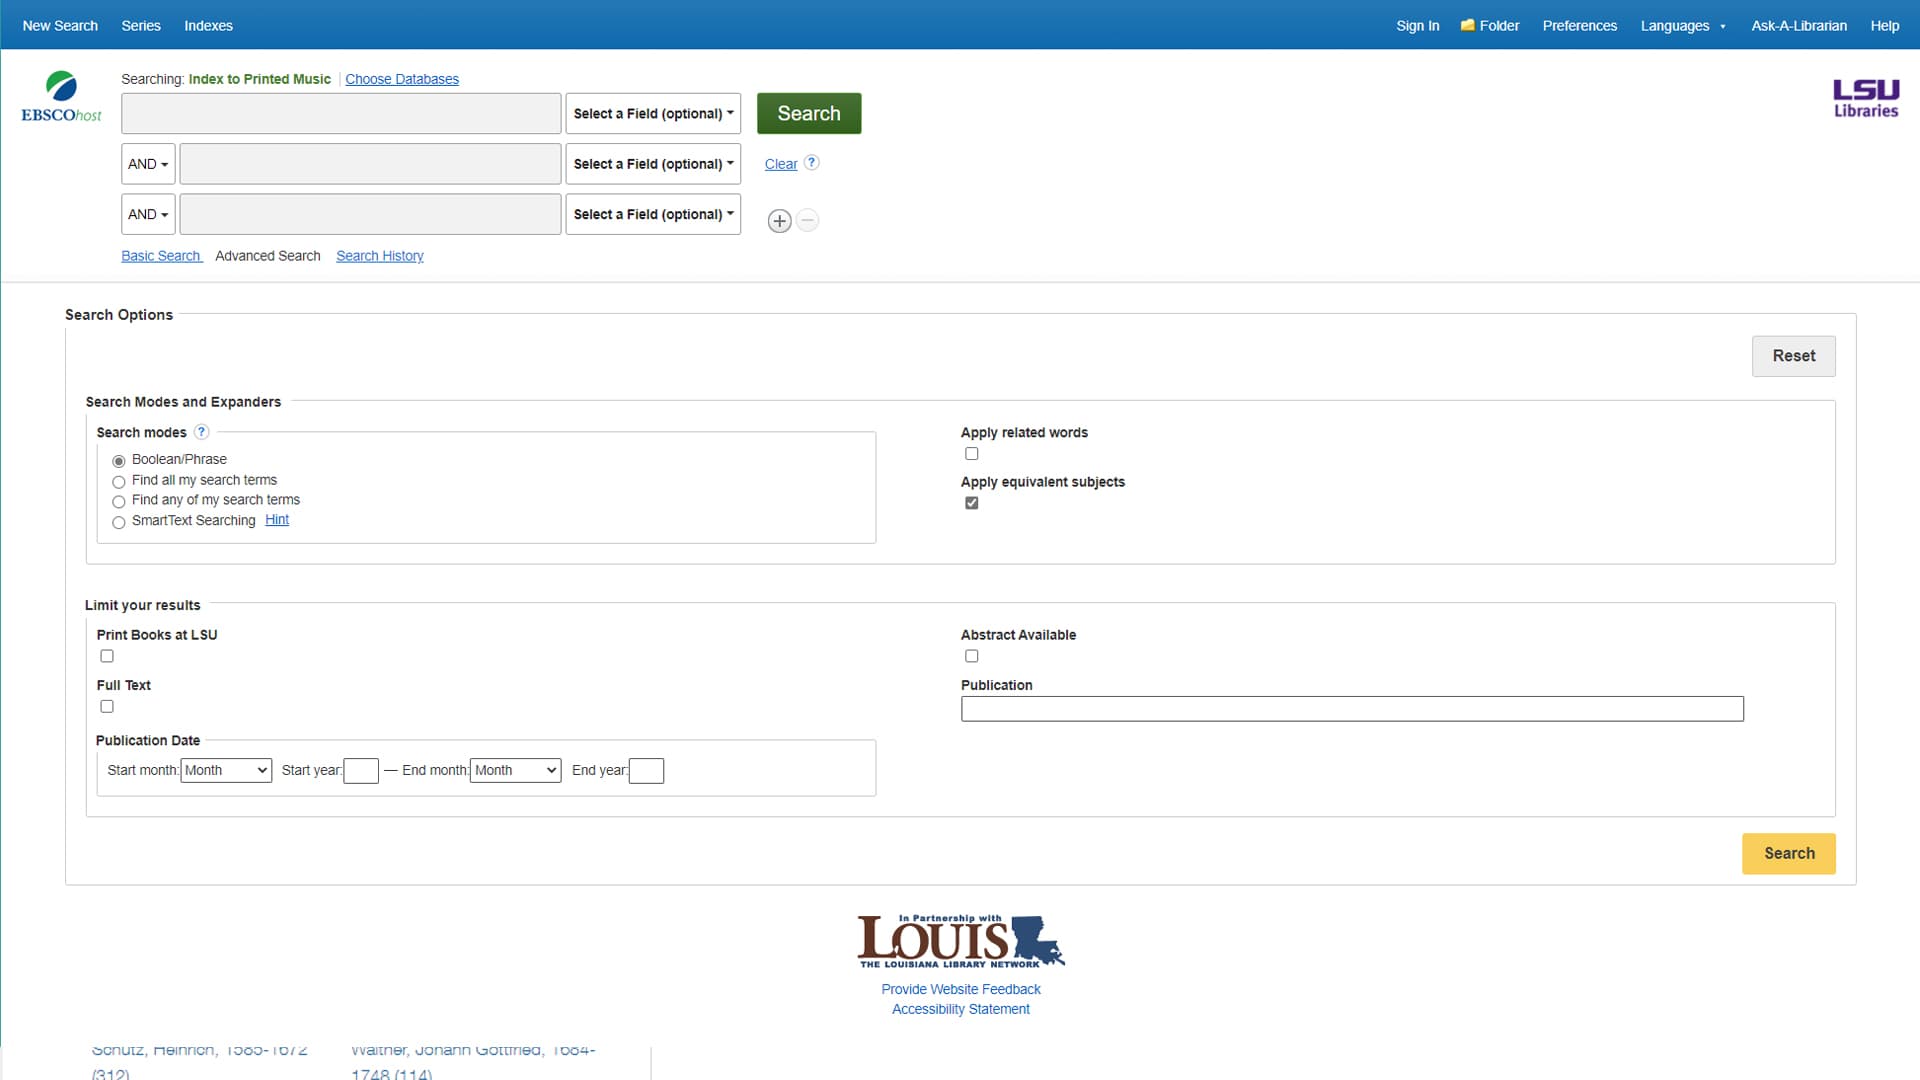Viewport: 1920px width, 1080px height.
Task: Open third row Select a Field dropdown
Action: [x=653, y=214]
